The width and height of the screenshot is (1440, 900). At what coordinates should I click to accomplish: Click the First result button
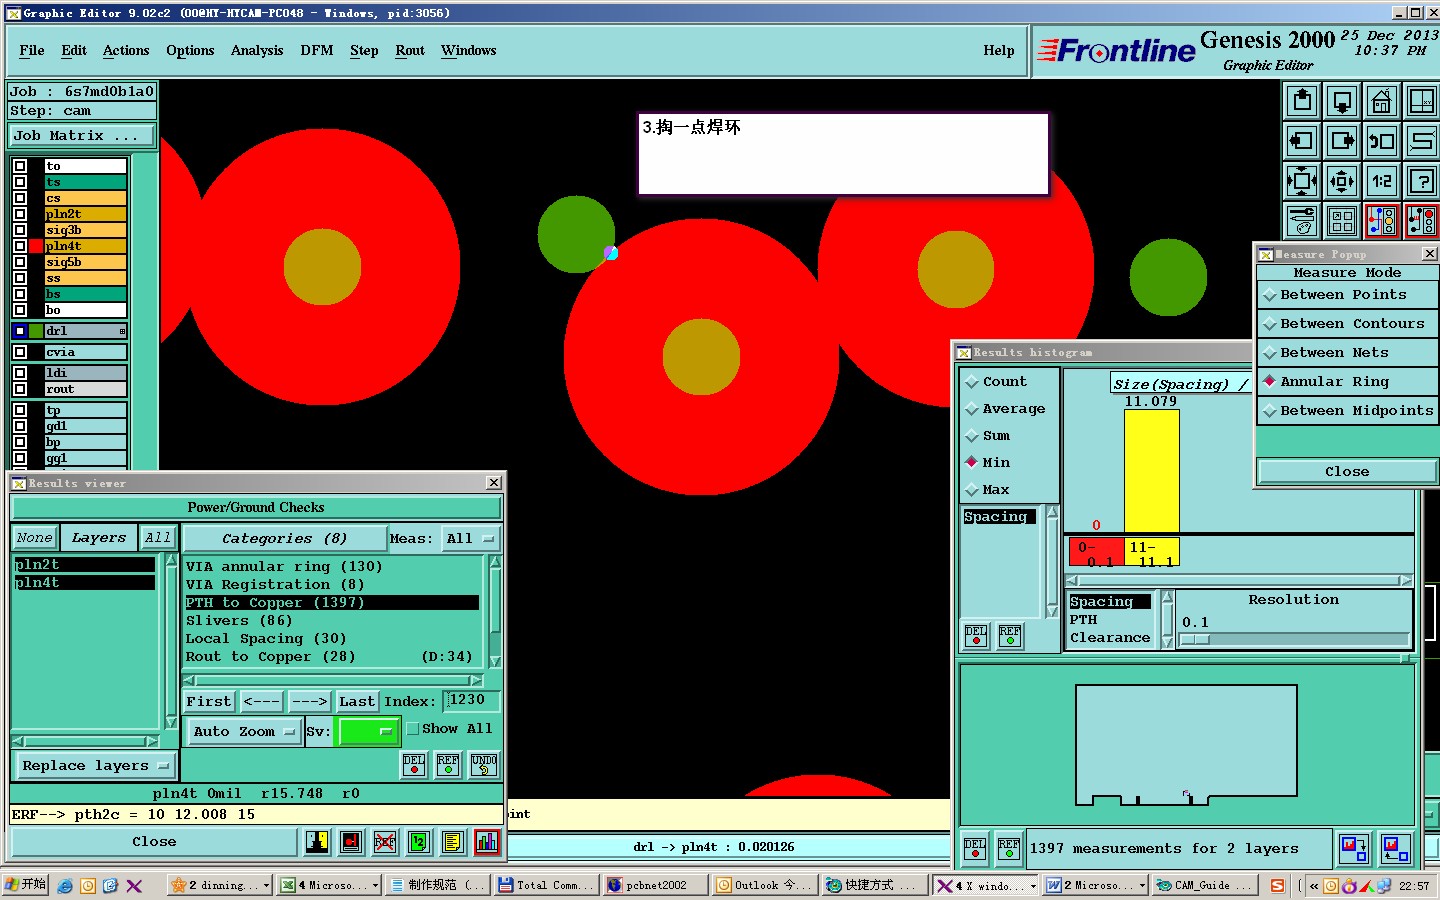(208, 702)
